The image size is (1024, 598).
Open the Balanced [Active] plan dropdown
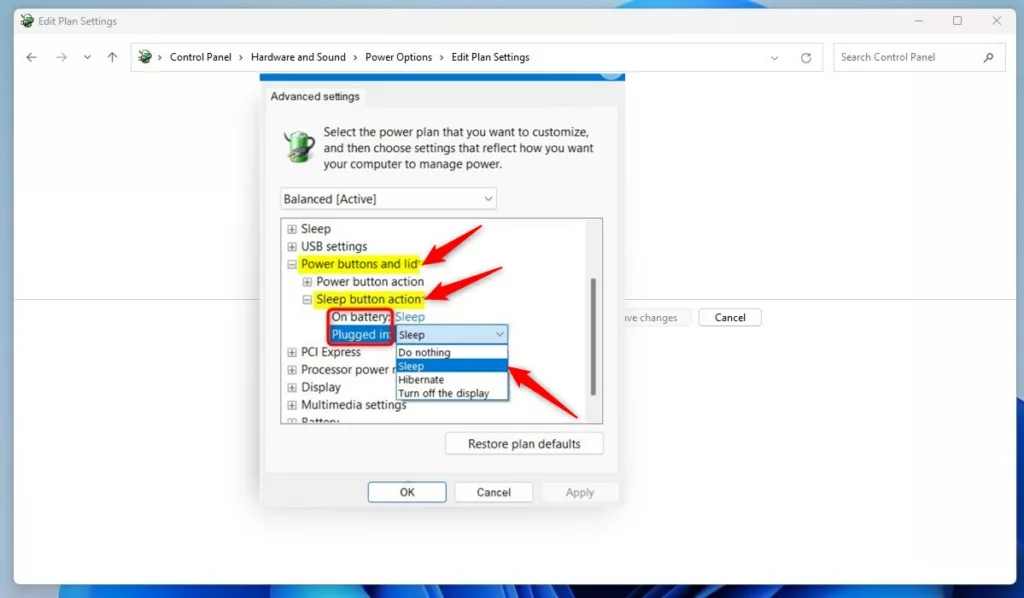389,199
